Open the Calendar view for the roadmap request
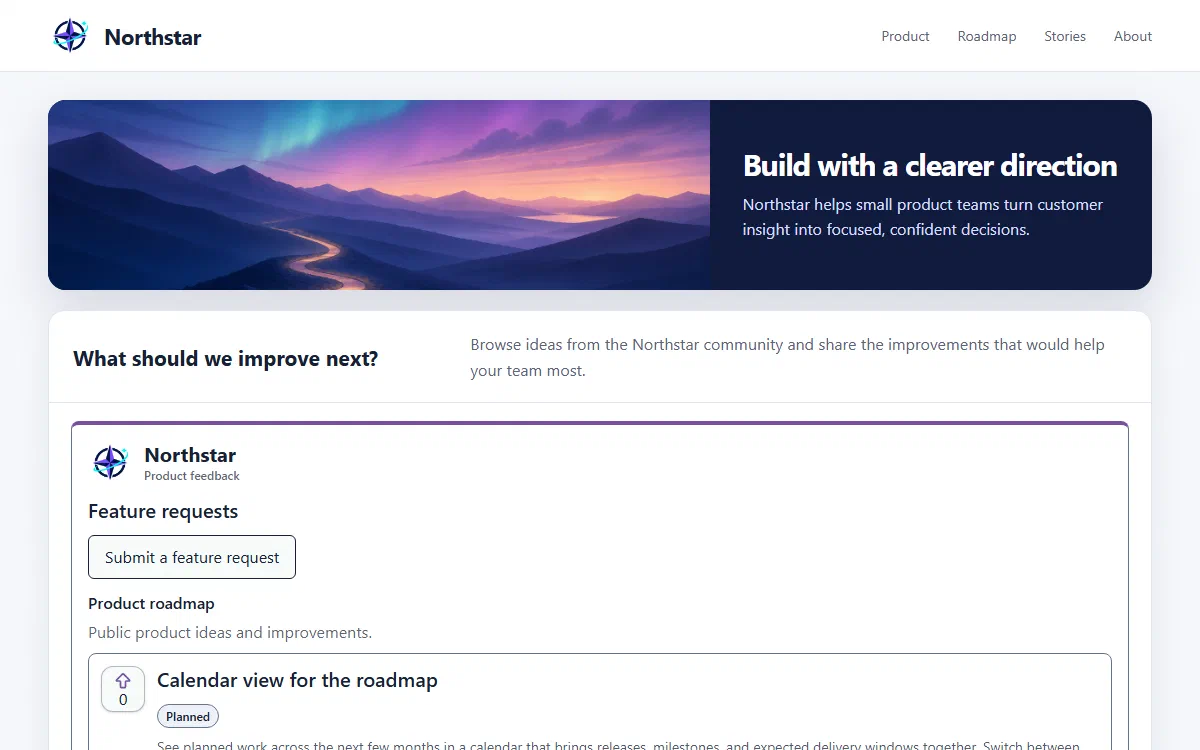 [297, 681]
